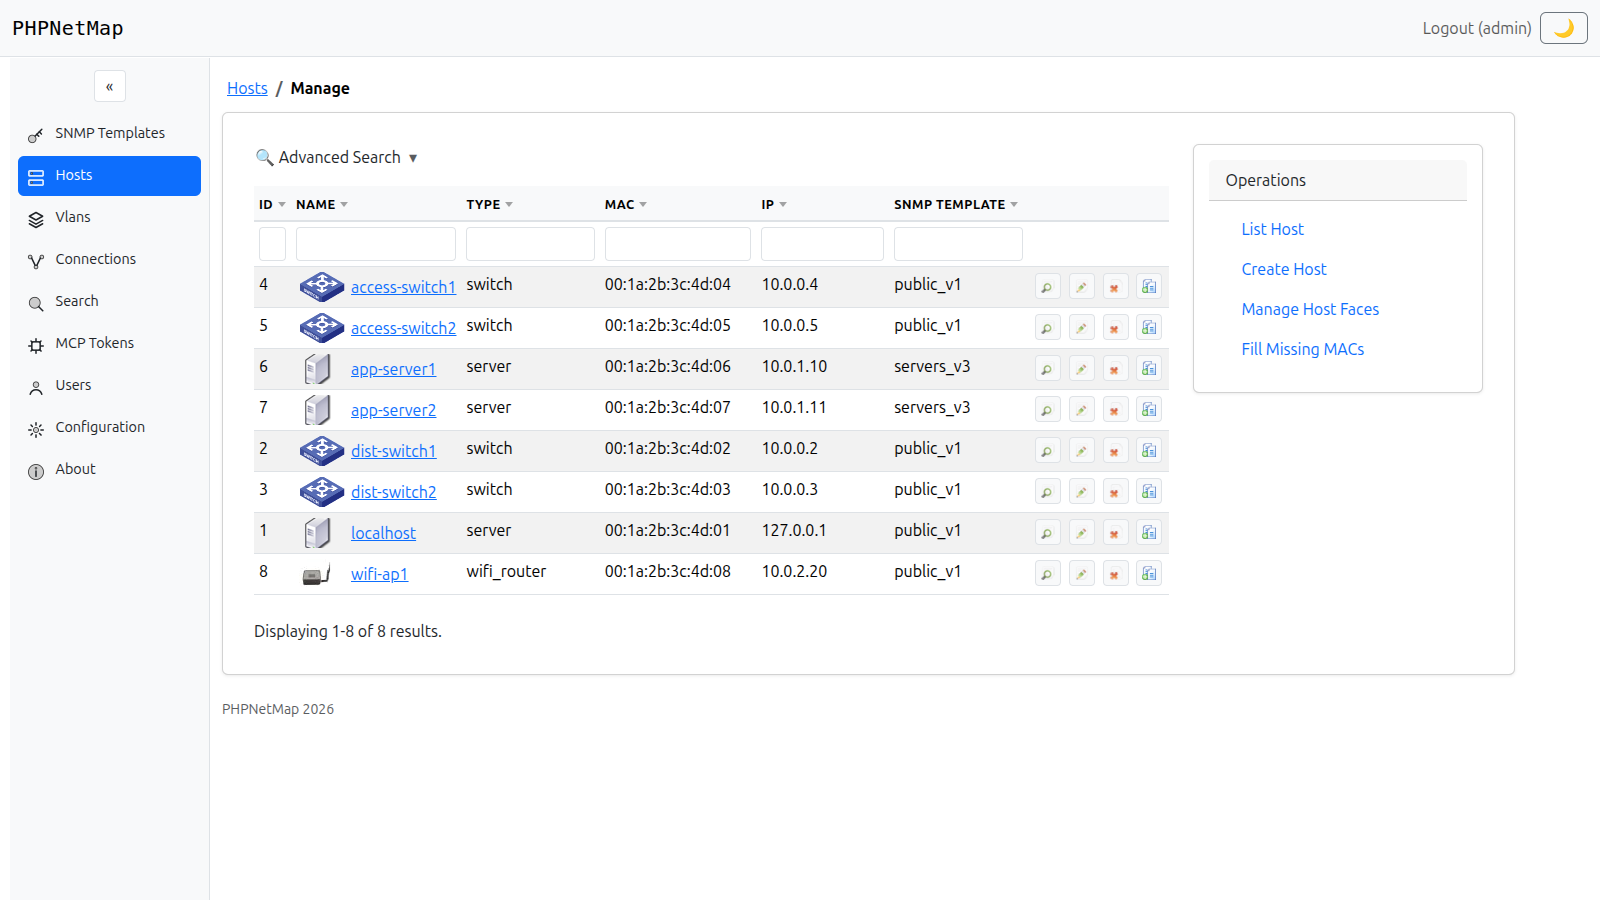Delete access-switch1 using the red X icon
Image resolution: width=1600 pixels, height=900 pixels.
point(1115,287)
